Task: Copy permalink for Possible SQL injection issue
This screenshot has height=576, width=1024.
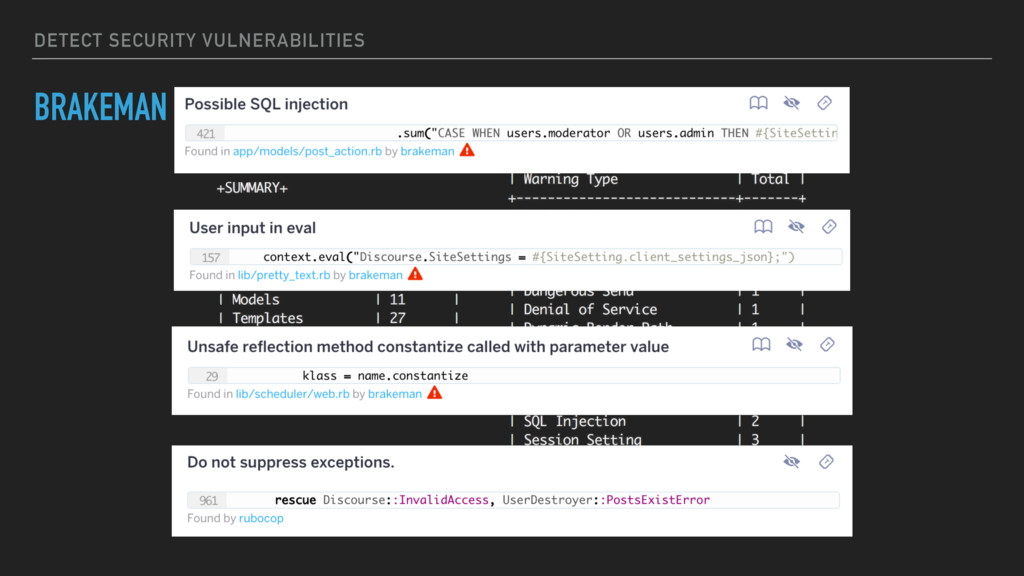Action: tap(825, 103)
